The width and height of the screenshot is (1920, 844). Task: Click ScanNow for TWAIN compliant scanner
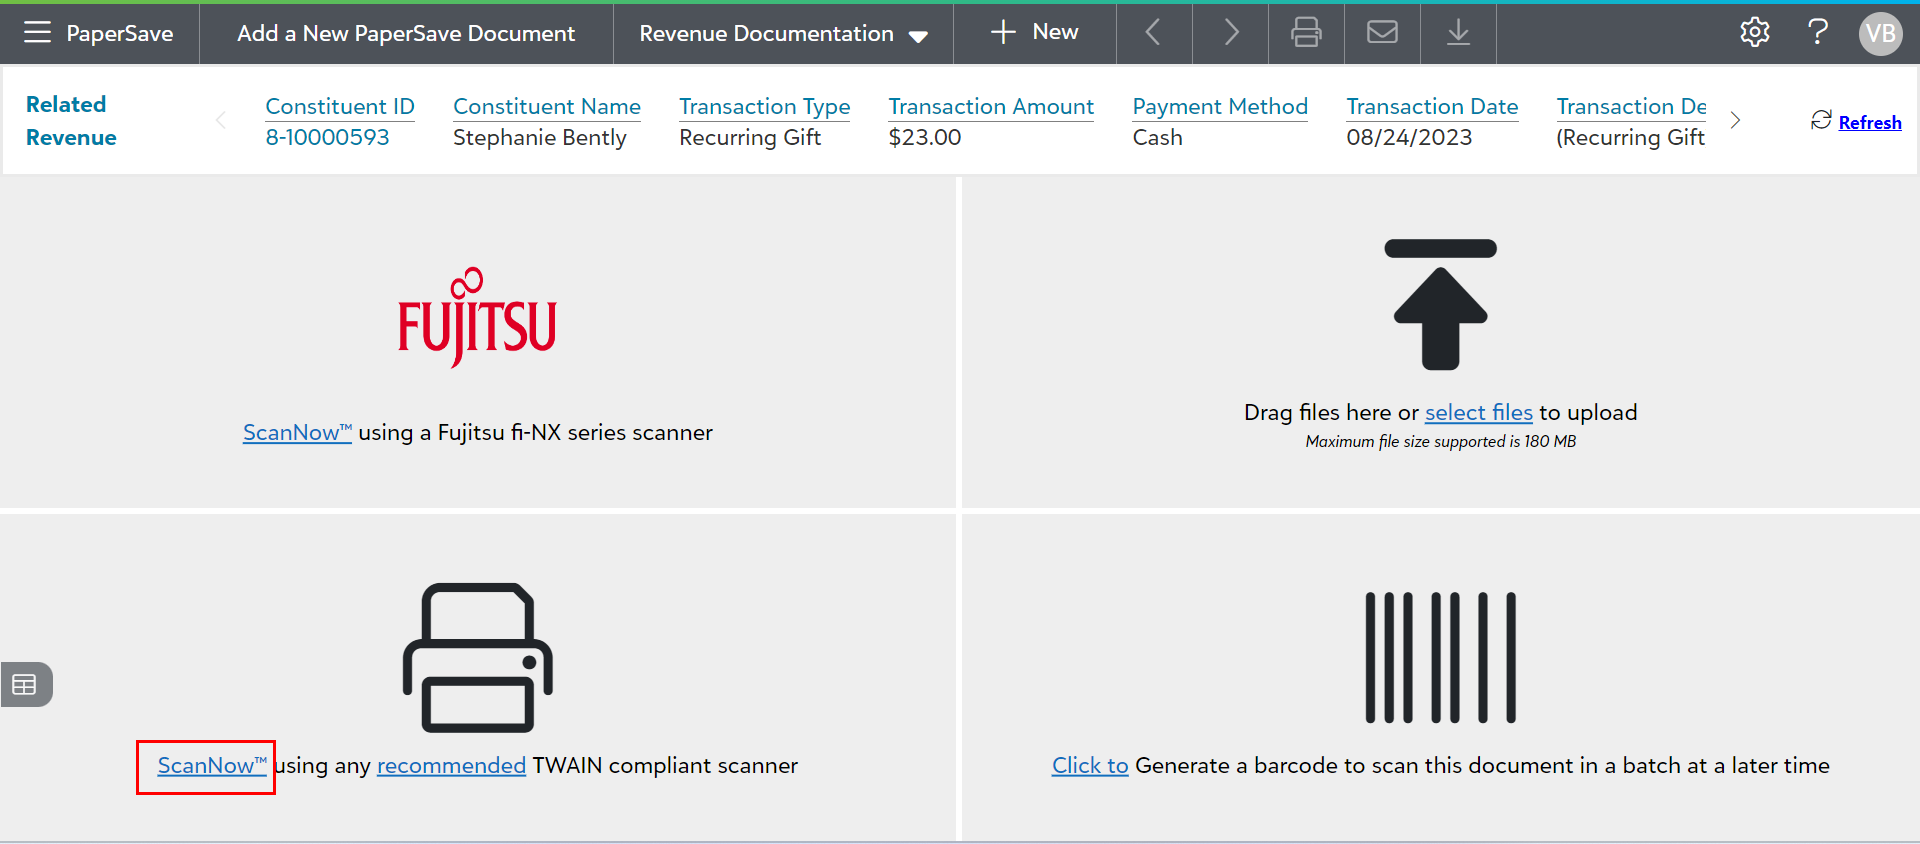pos(212,766)
